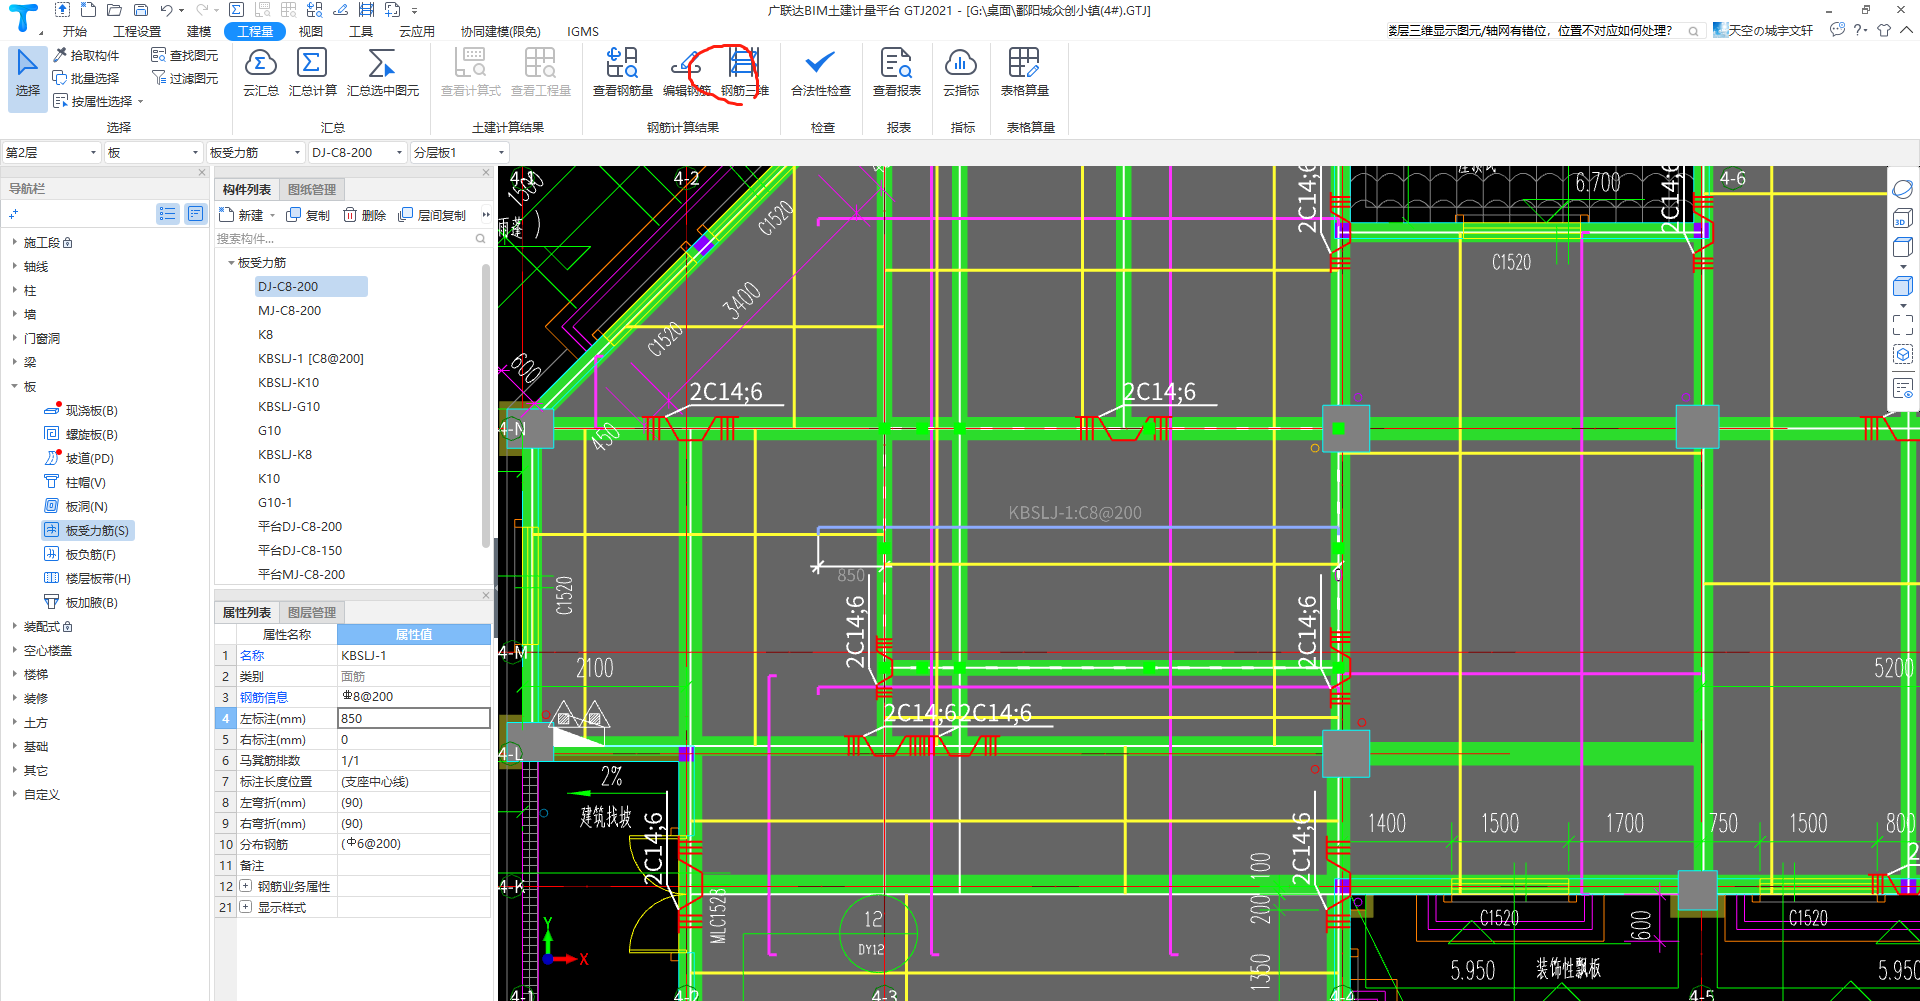Switch to the 建模 ribbon tab
1920x1001 pixels.
point(199,32)
